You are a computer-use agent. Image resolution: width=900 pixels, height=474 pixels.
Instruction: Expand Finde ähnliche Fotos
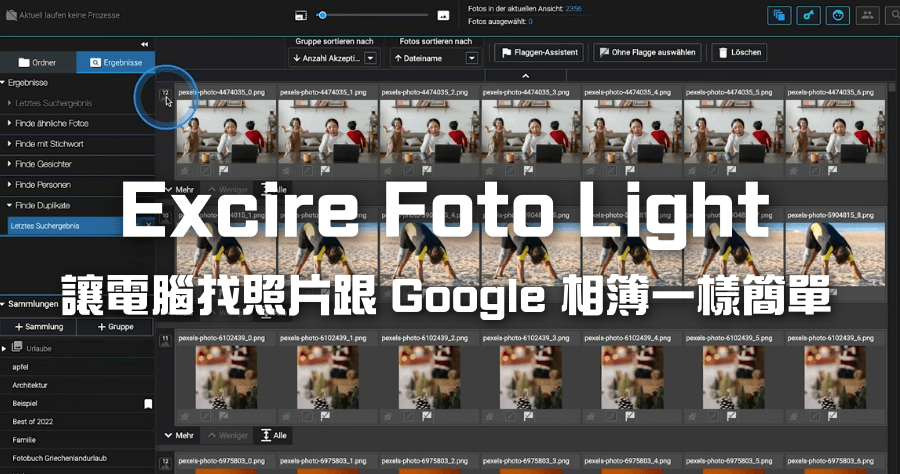tap(9, 123)
